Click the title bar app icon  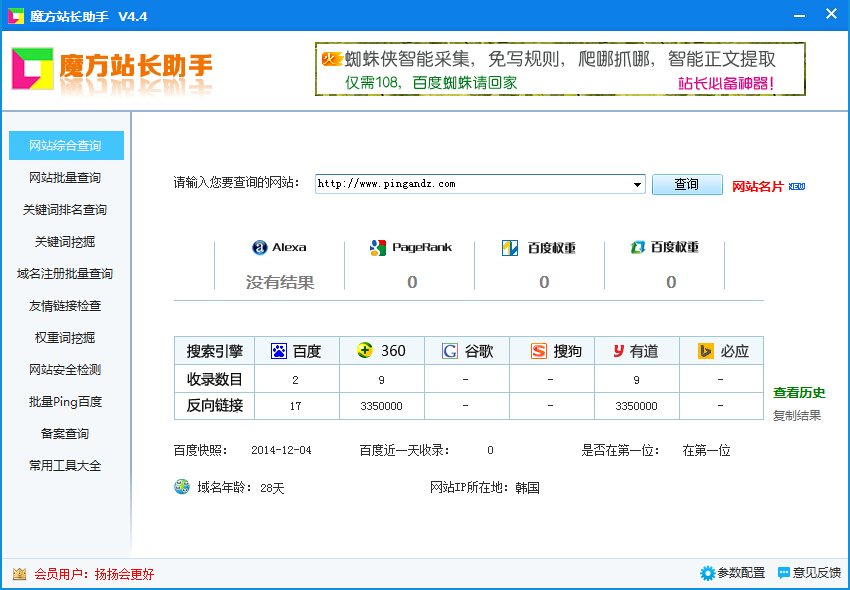coord(16,16)
